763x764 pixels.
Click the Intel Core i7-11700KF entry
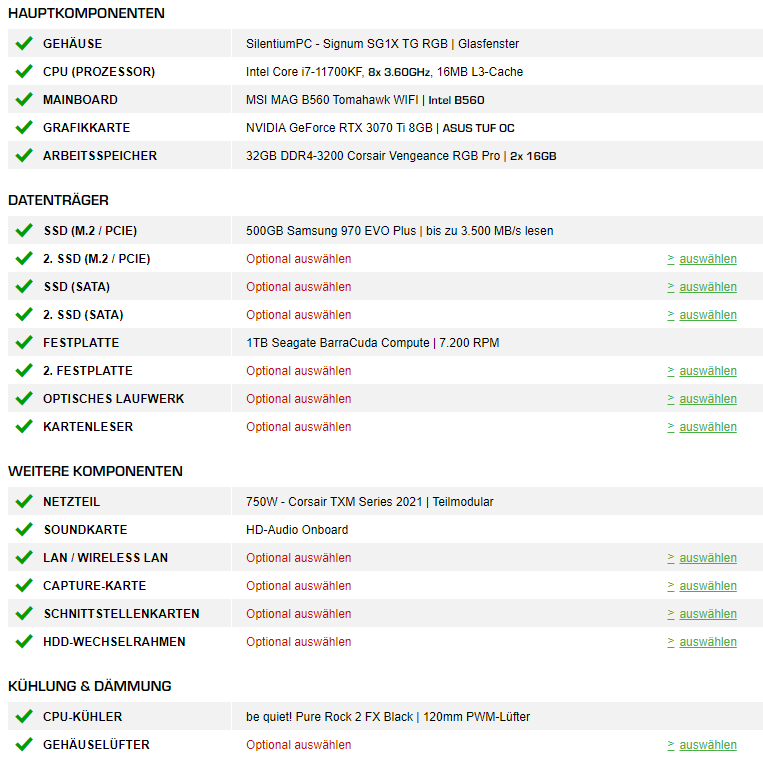384,72
